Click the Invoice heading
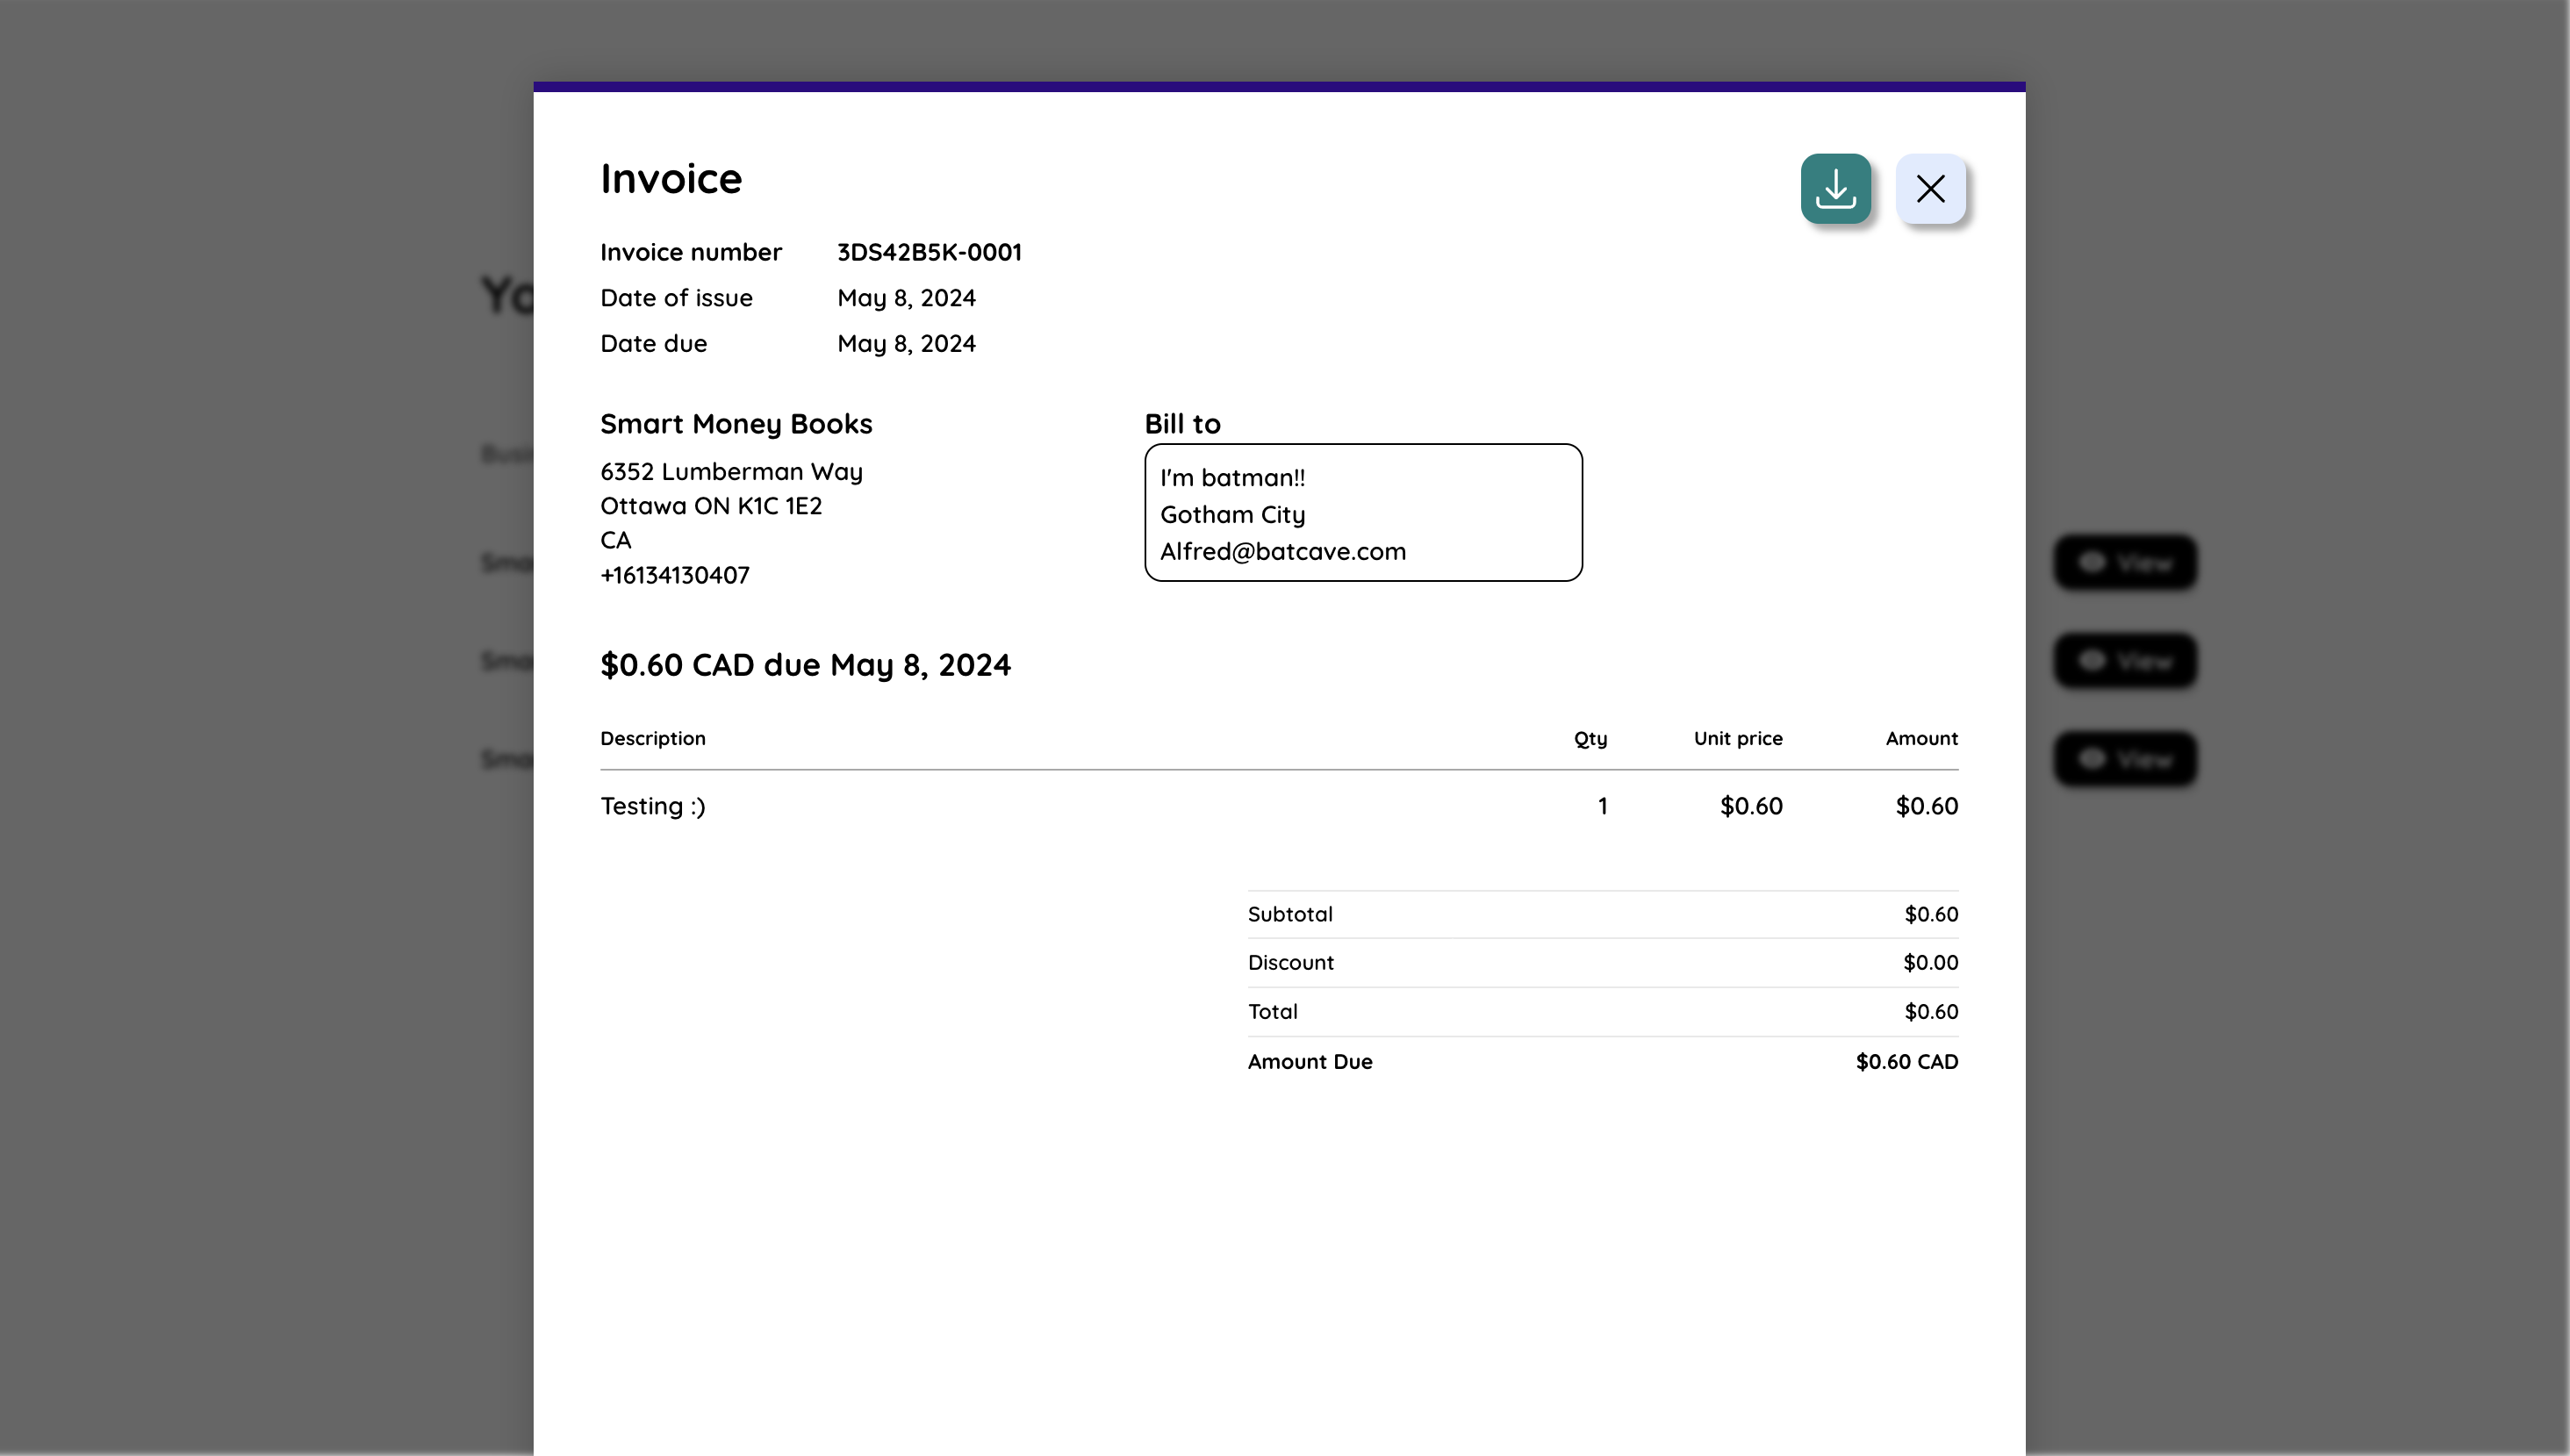Image resolution: width=2570 pixels, height=1456 pixels. click(671, 179)
